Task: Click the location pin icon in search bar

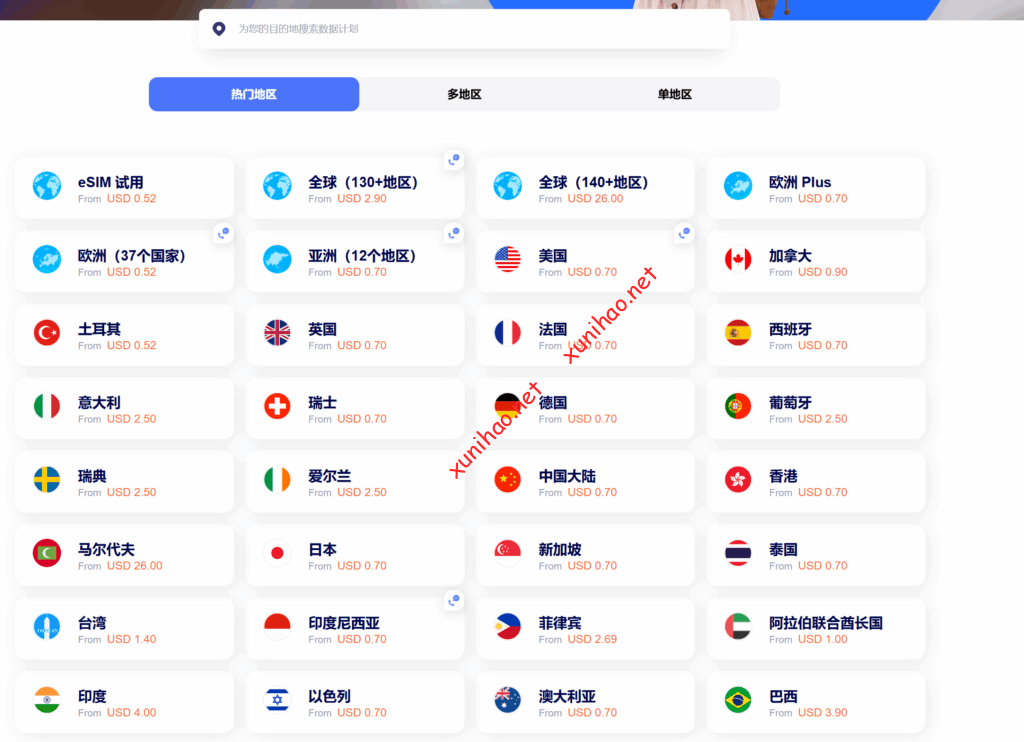Action: click(x=219, y=29)
